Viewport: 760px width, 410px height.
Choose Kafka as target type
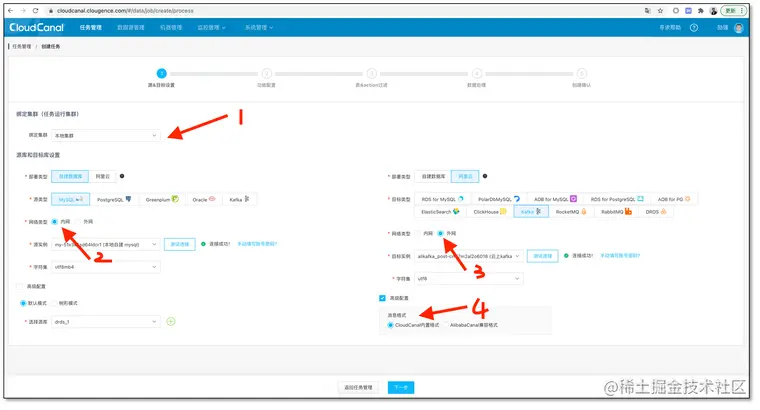531,212
